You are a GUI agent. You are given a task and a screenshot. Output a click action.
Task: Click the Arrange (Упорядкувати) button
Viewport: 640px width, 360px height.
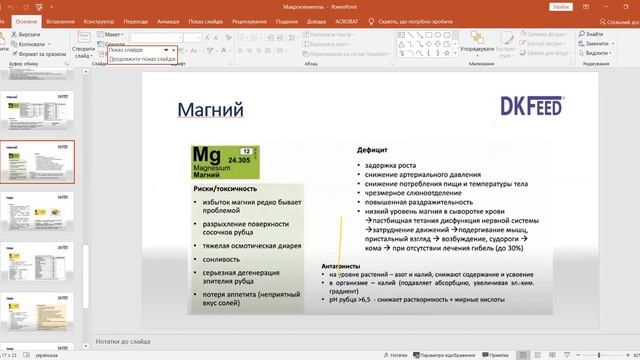coord(477,43)
